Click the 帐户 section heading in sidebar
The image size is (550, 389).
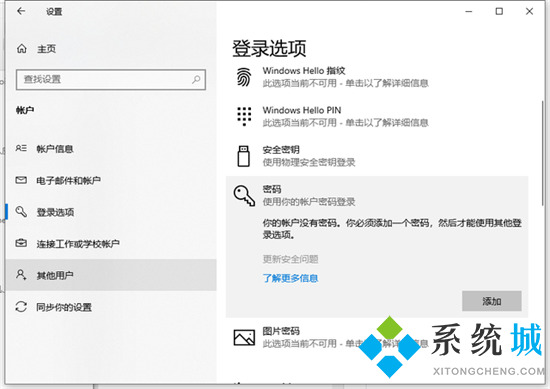(25, 110)
